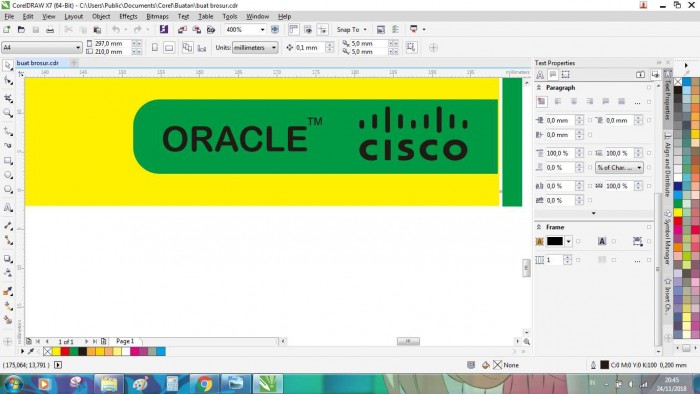The image size is (700, 394).
Task: Open the A4 page size dropdown
Action: coord(78,47)
